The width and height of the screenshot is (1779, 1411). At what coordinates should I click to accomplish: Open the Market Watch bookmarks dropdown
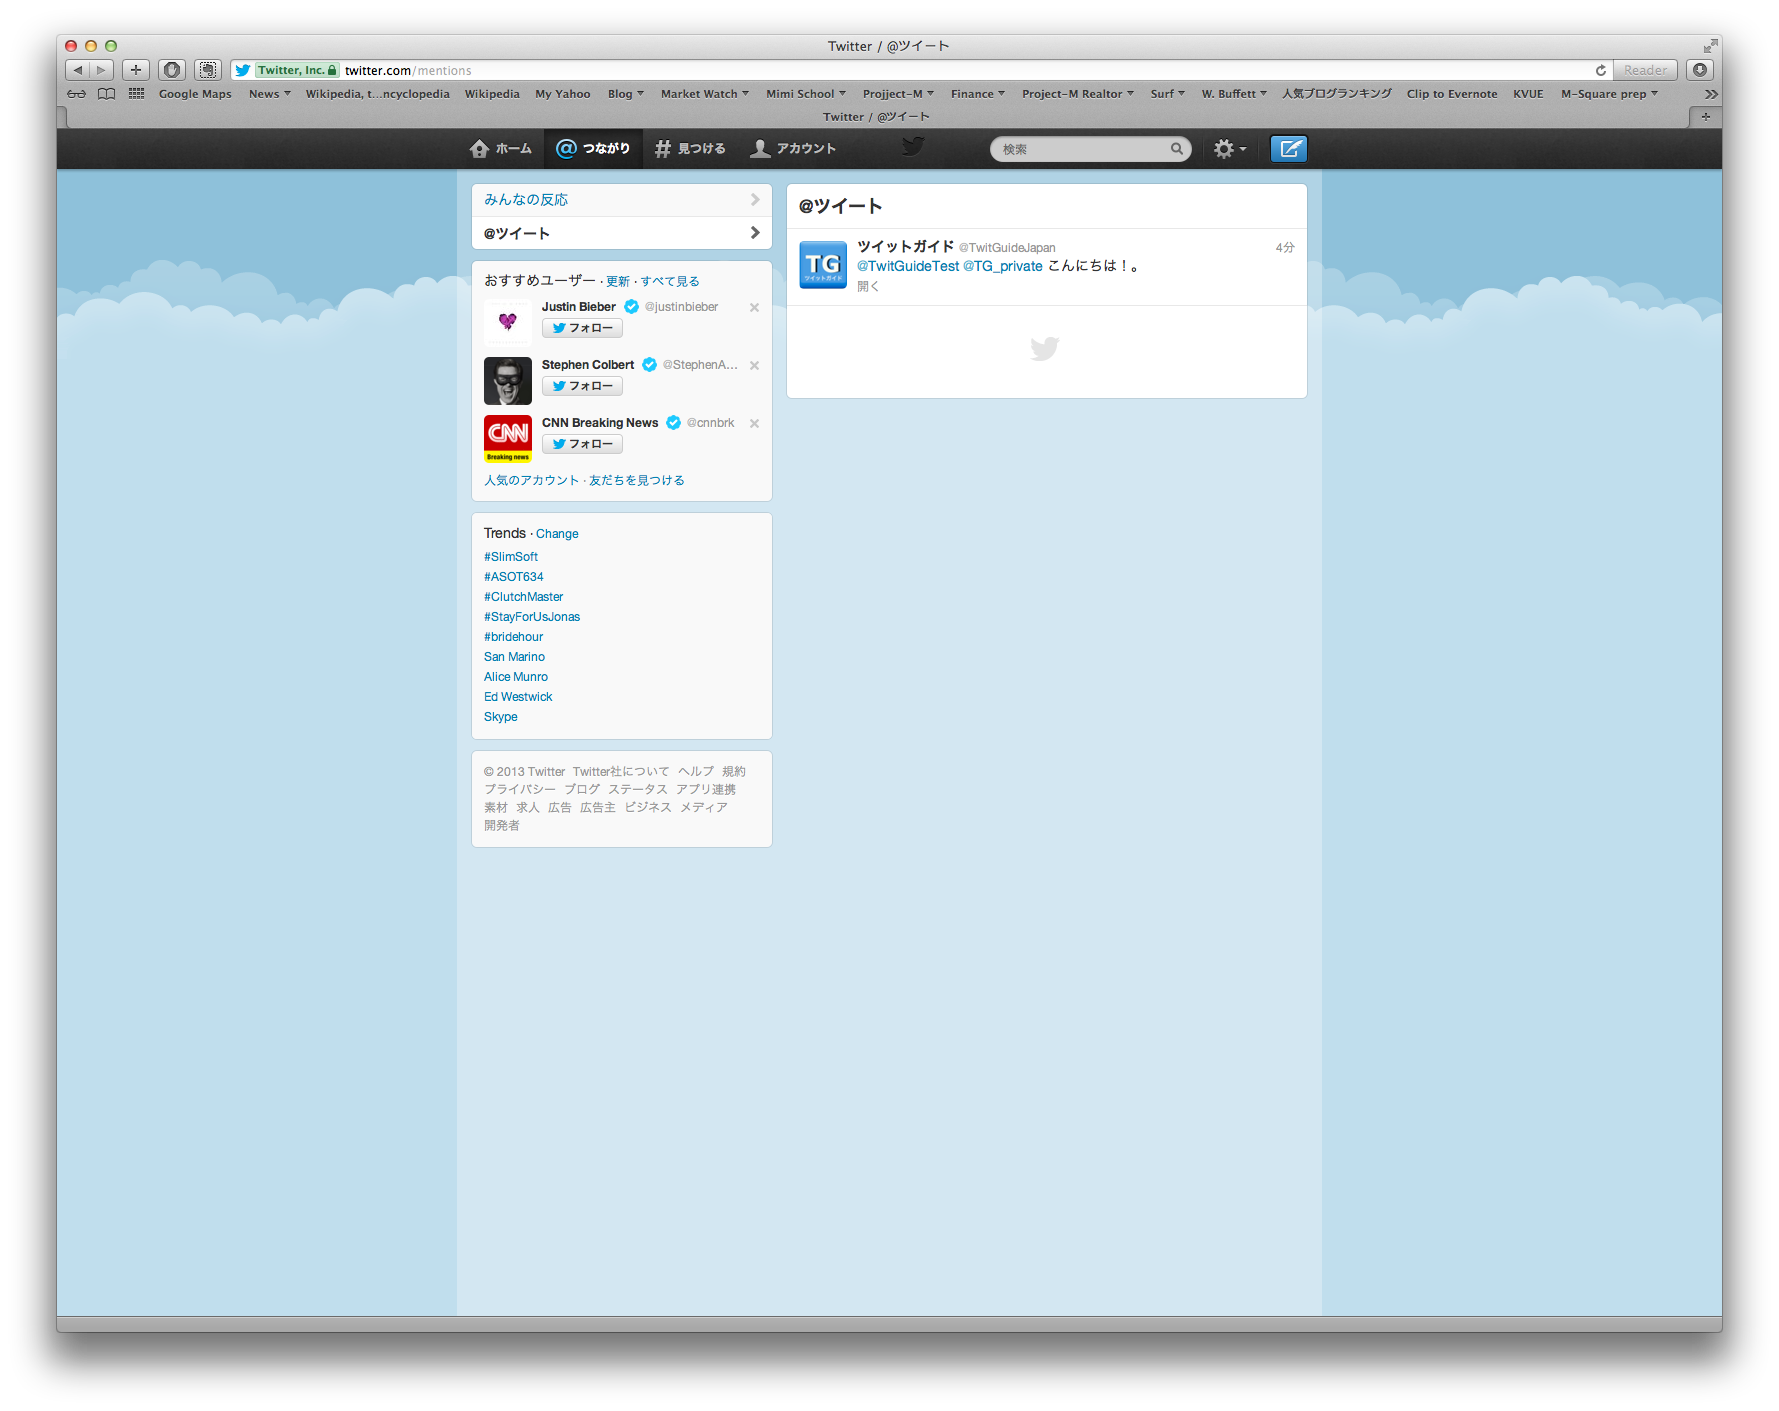705,94
